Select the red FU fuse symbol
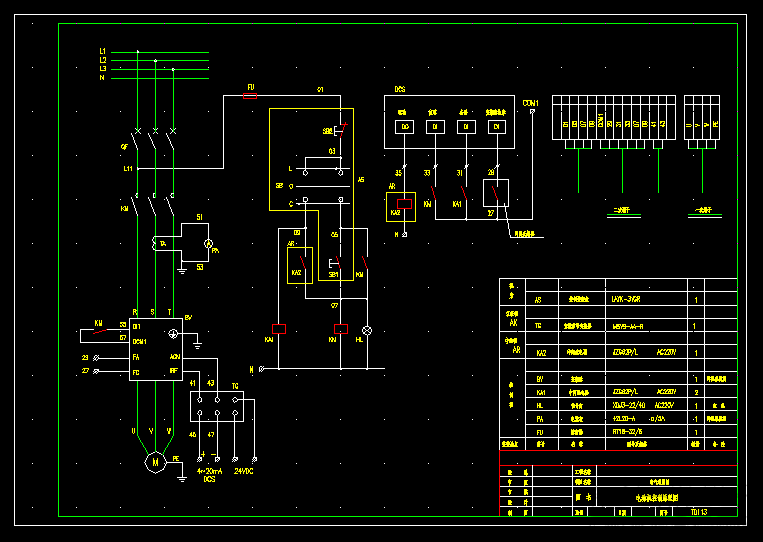The image size is (763, 542). coord(250,96)
